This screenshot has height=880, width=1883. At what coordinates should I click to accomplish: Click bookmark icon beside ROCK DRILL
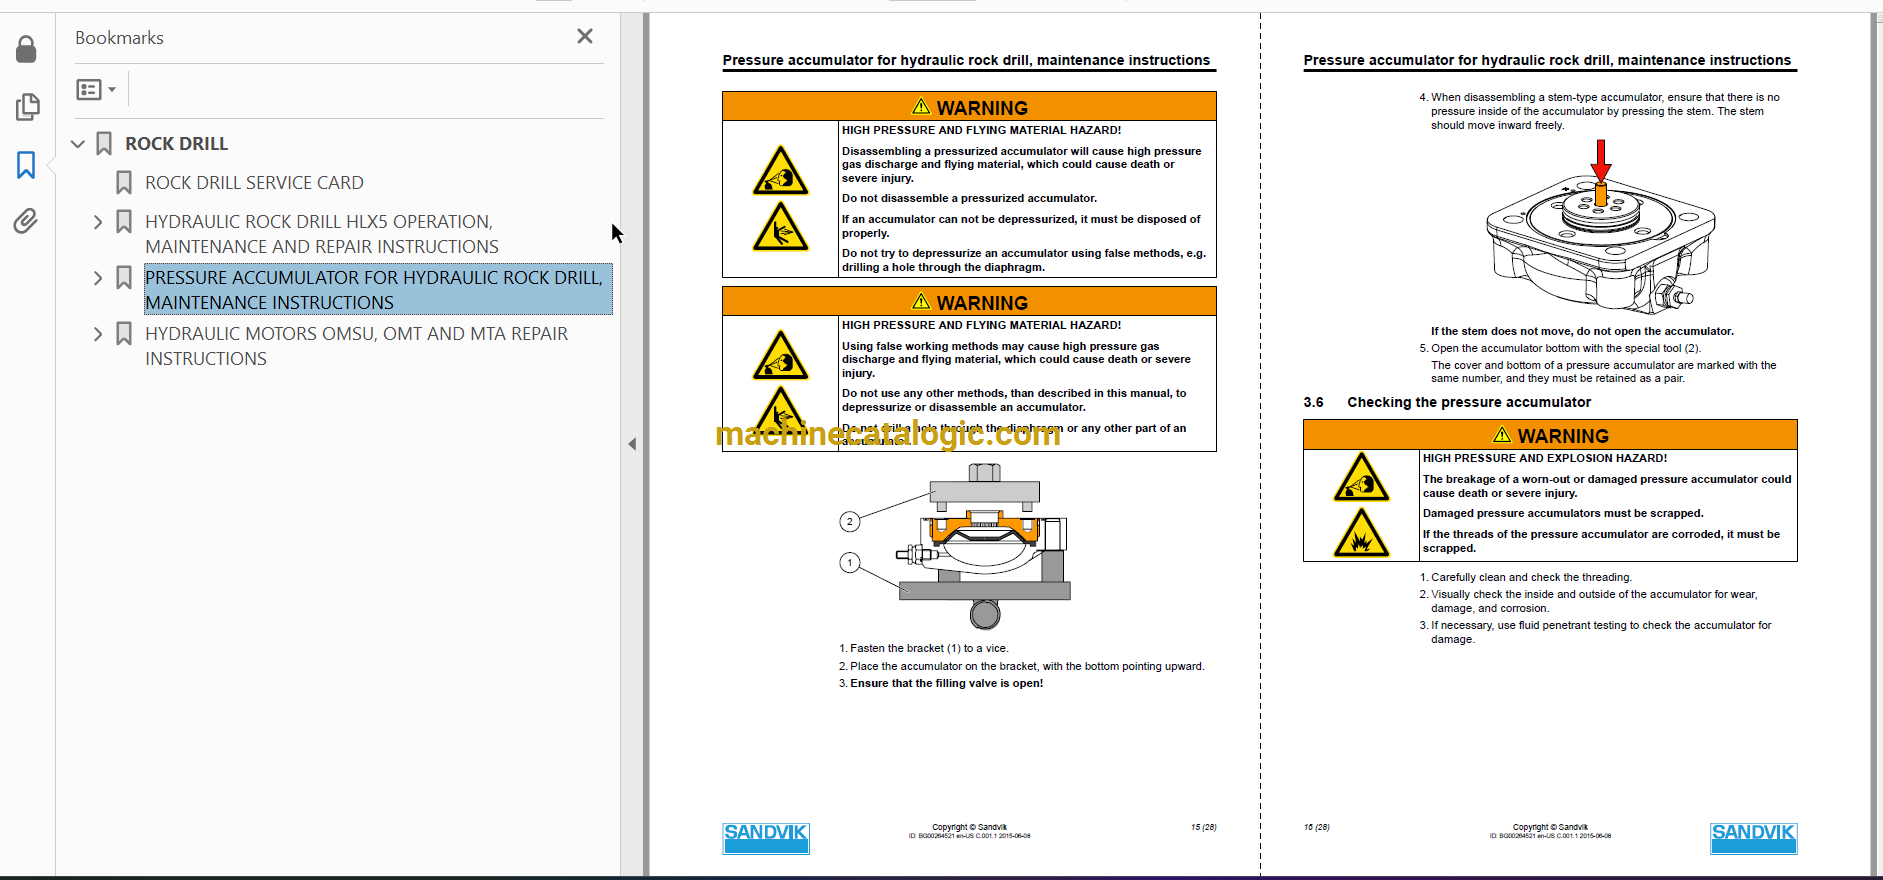pyautogui.click(x=104, y=144)
